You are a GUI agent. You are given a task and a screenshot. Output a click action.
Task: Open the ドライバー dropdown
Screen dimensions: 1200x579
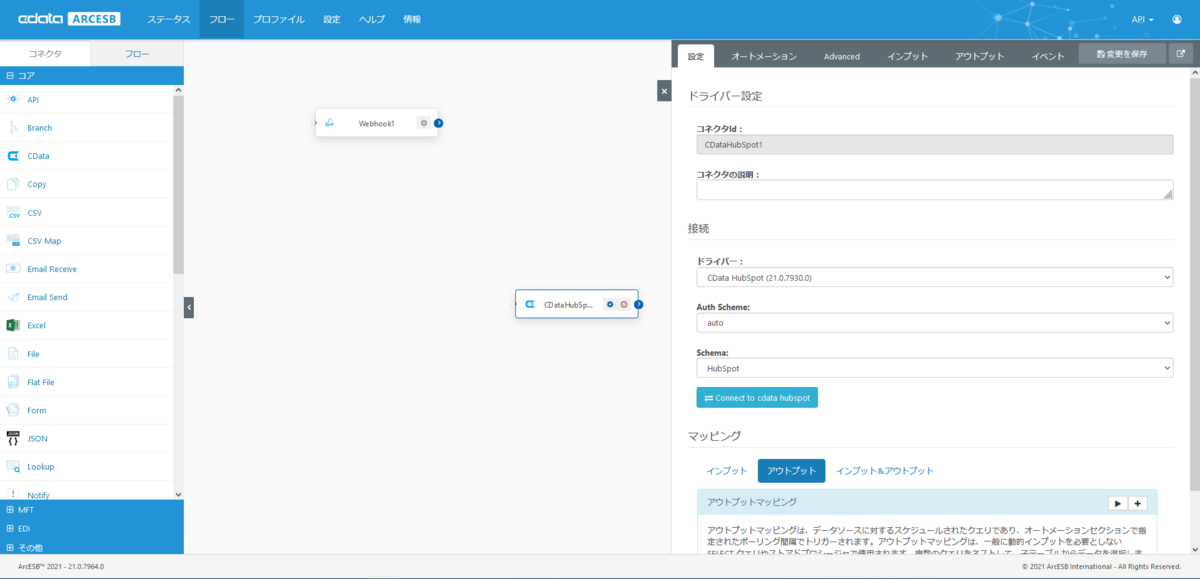click(935, 277)
